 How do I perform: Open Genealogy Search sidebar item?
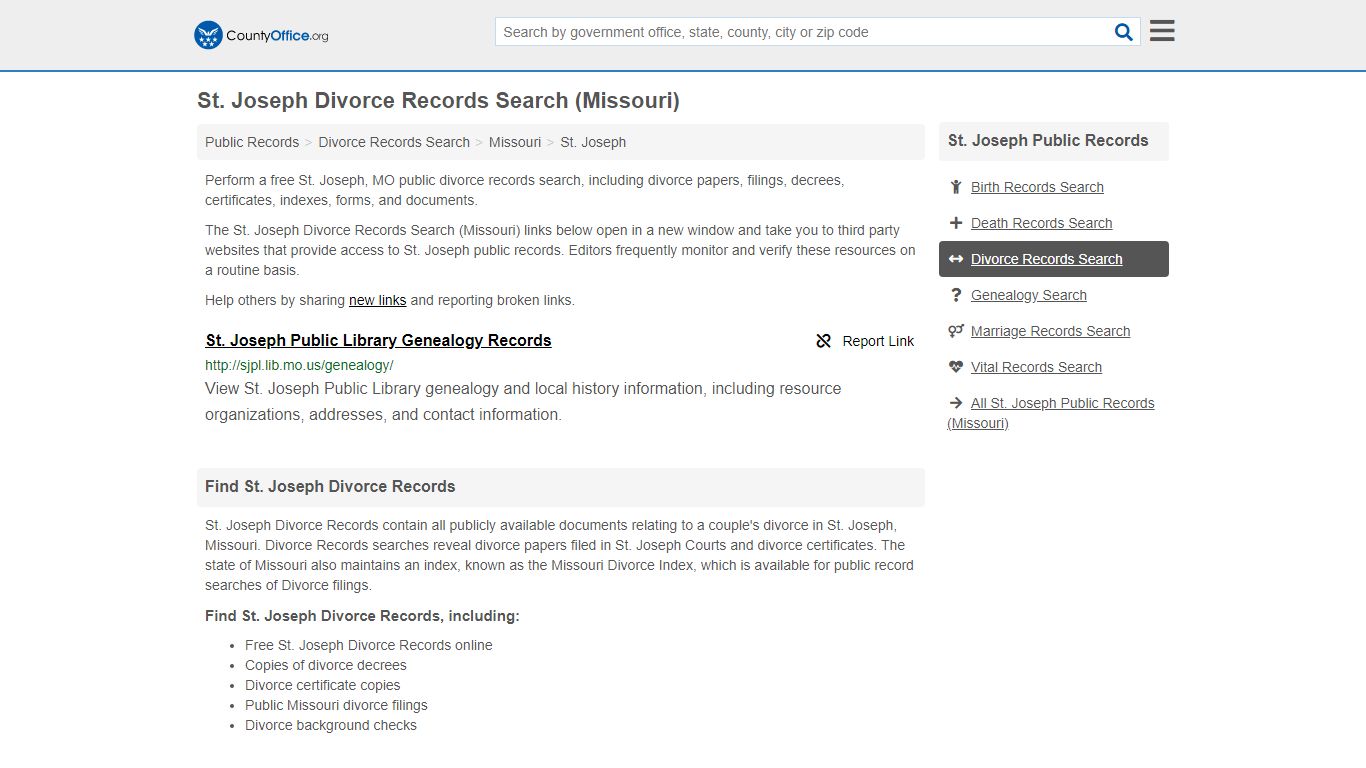click(x=1028, y=295)
